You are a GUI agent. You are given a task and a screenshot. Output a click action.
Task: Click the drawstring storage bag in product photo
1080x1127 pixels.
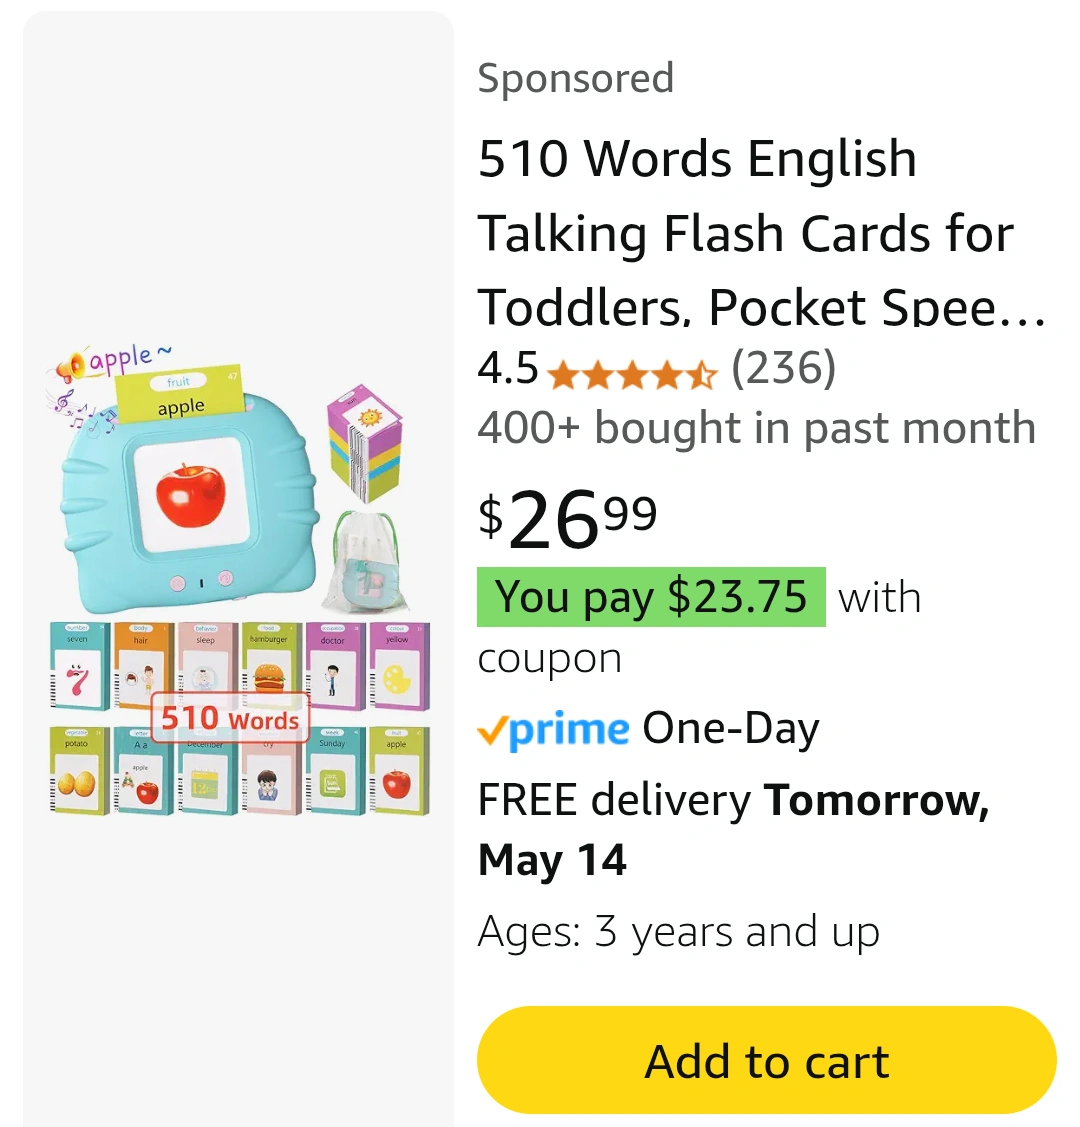coord(365,561)
